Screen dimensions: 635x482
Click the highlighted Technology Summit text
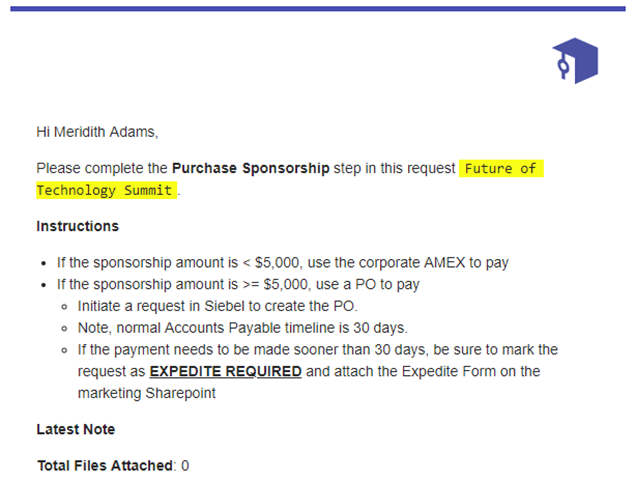[x=106, y=190]
